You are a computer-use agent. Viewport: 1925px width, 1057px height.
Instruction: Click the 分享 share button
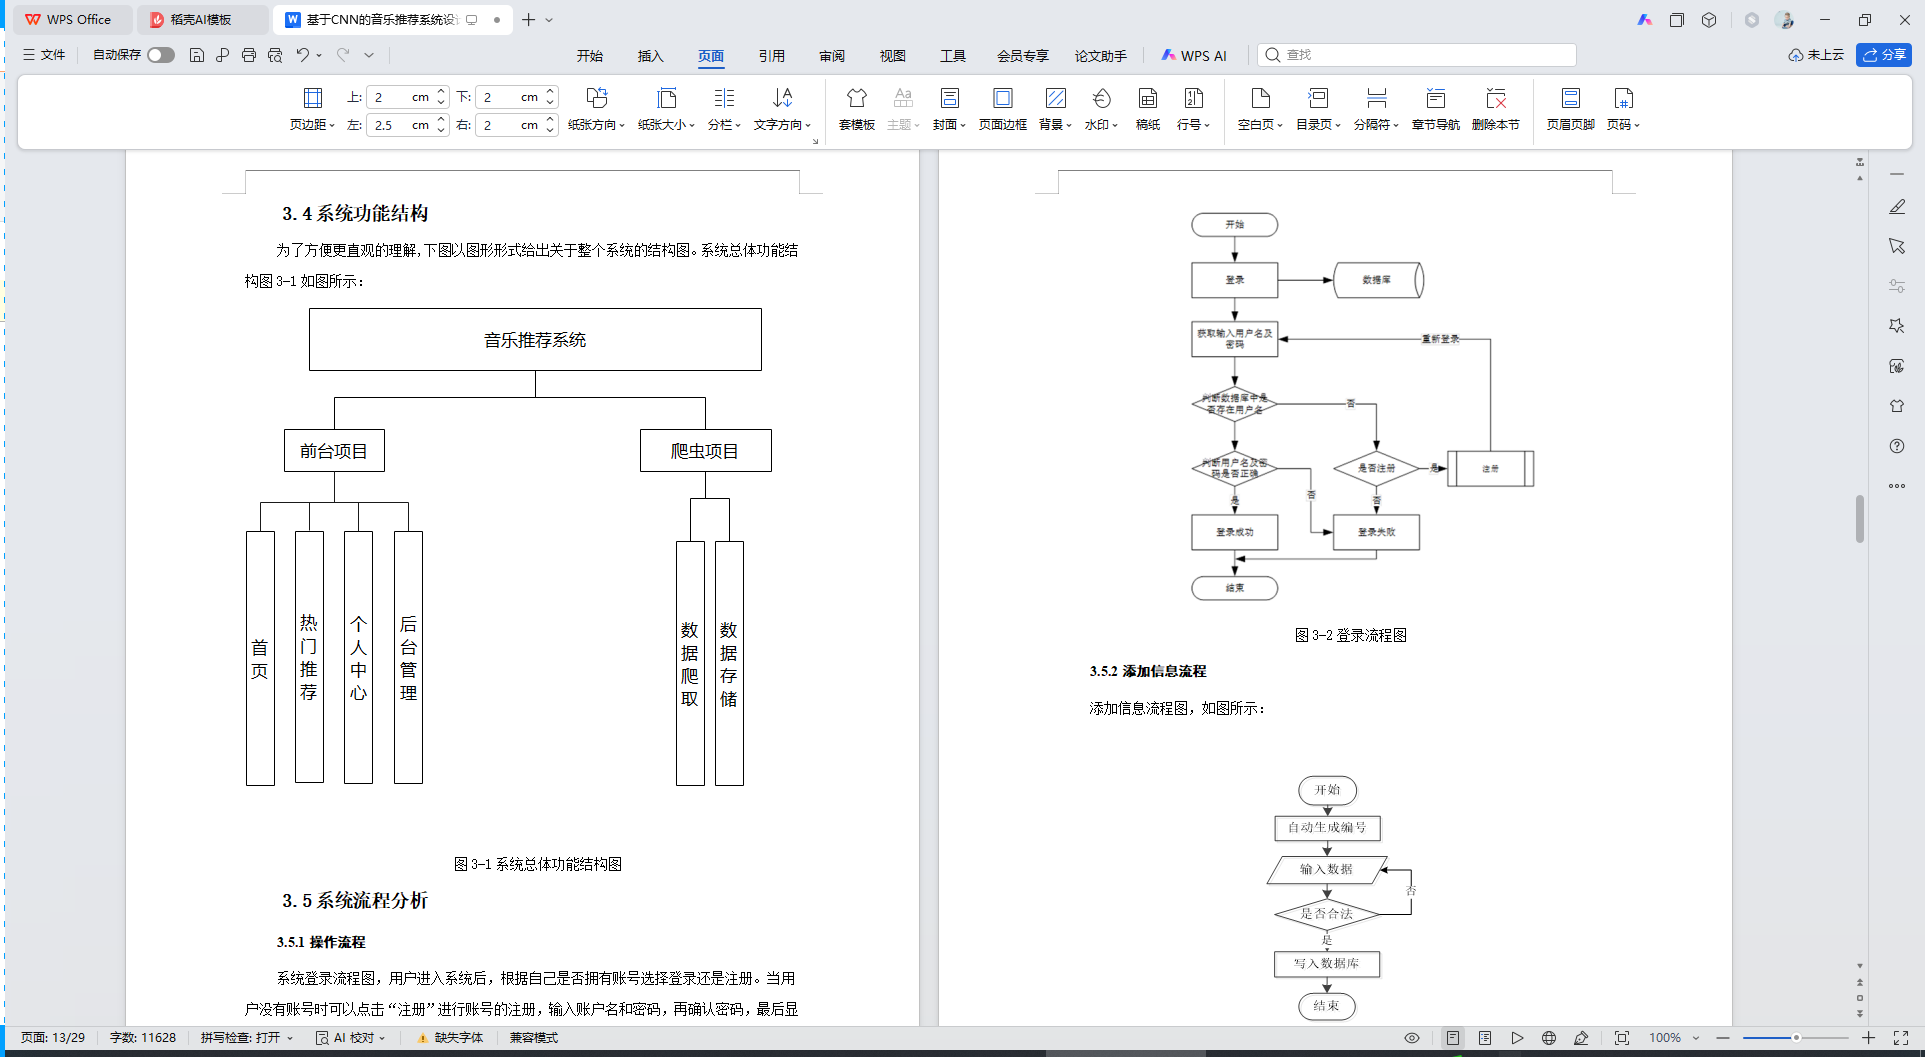[x=1884, y=55]
